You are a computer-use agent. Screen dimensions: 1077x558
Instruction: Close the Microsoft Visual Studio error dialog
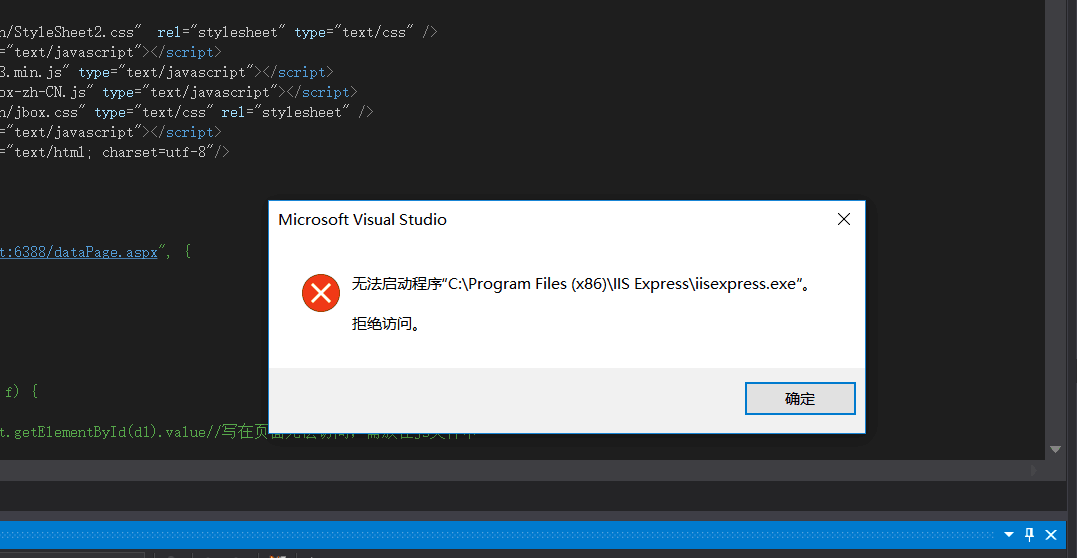point(844,219)
